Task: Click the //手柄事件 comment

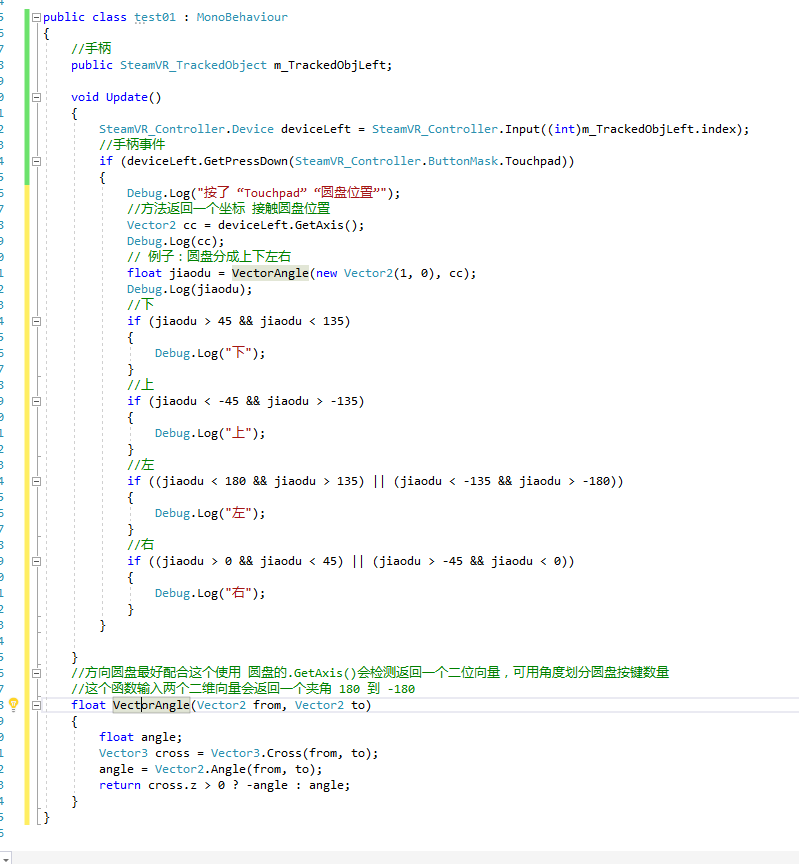Action: click(132, 144)
